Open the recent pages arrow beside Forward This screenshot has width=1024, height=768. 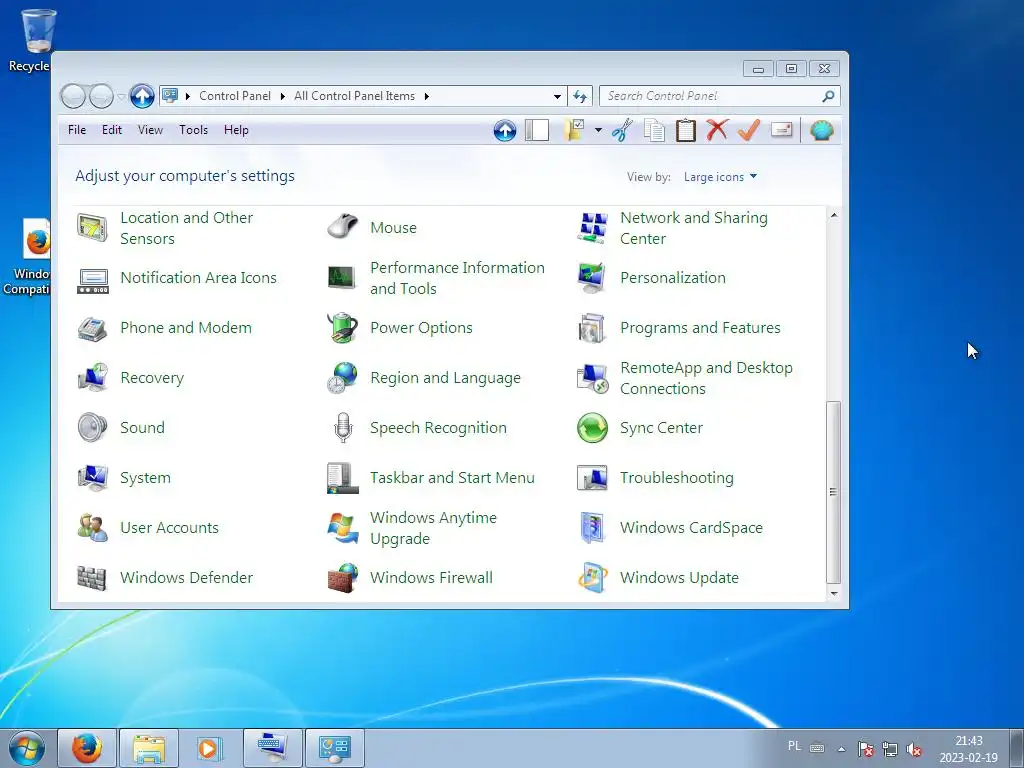120,97
